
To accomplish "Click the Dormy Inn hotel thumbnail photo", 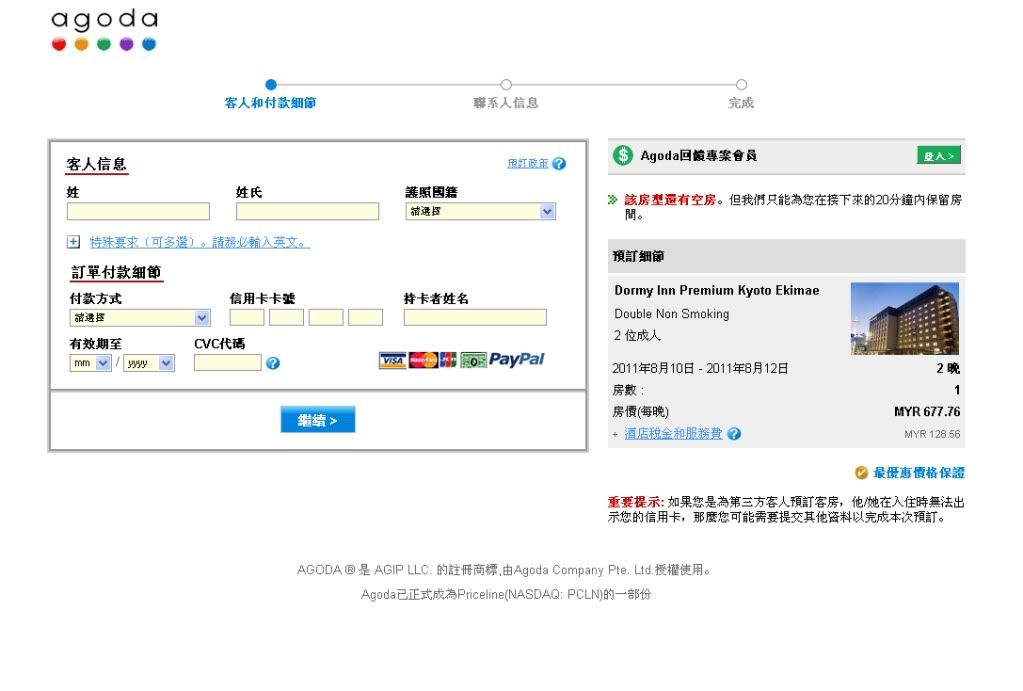I will coord(904,318).
